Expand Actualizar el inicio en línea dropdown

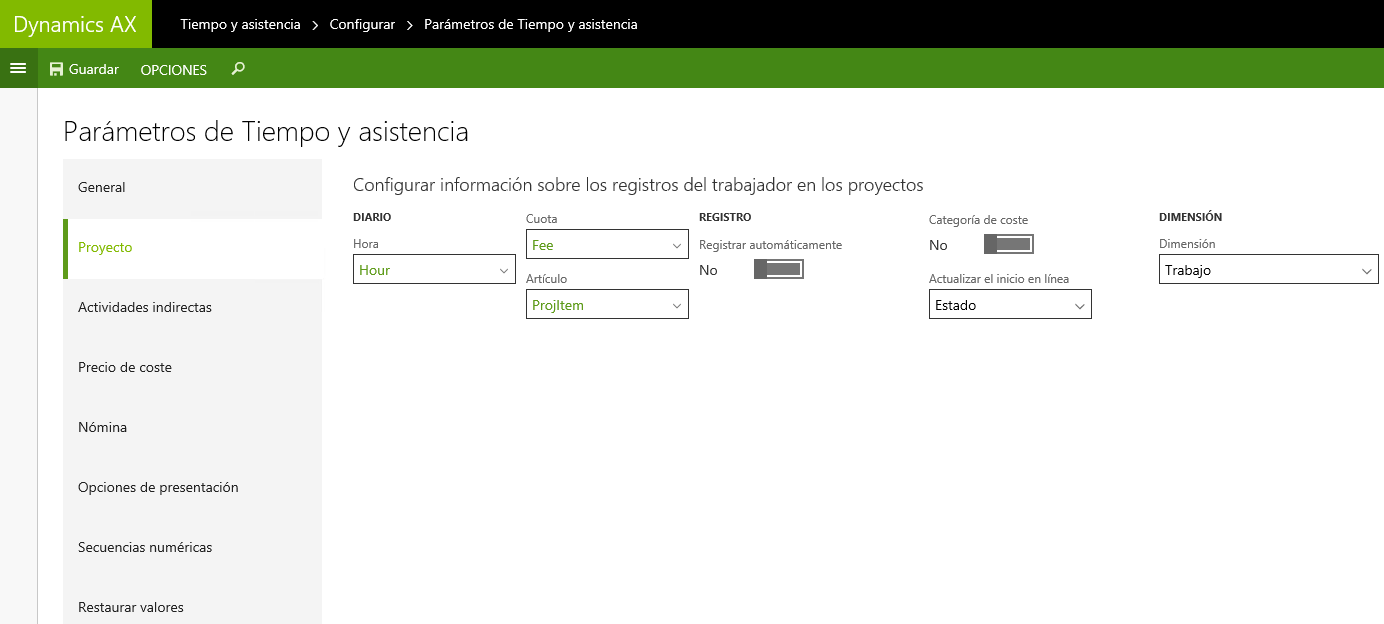1080,306
